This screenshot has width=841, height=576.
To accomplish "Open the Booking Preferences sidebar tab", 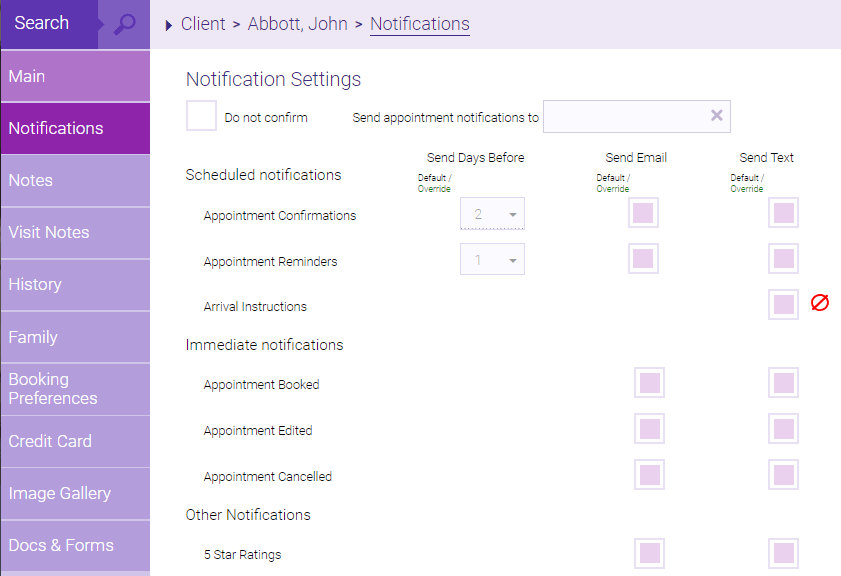I will [x=76, y=389].
